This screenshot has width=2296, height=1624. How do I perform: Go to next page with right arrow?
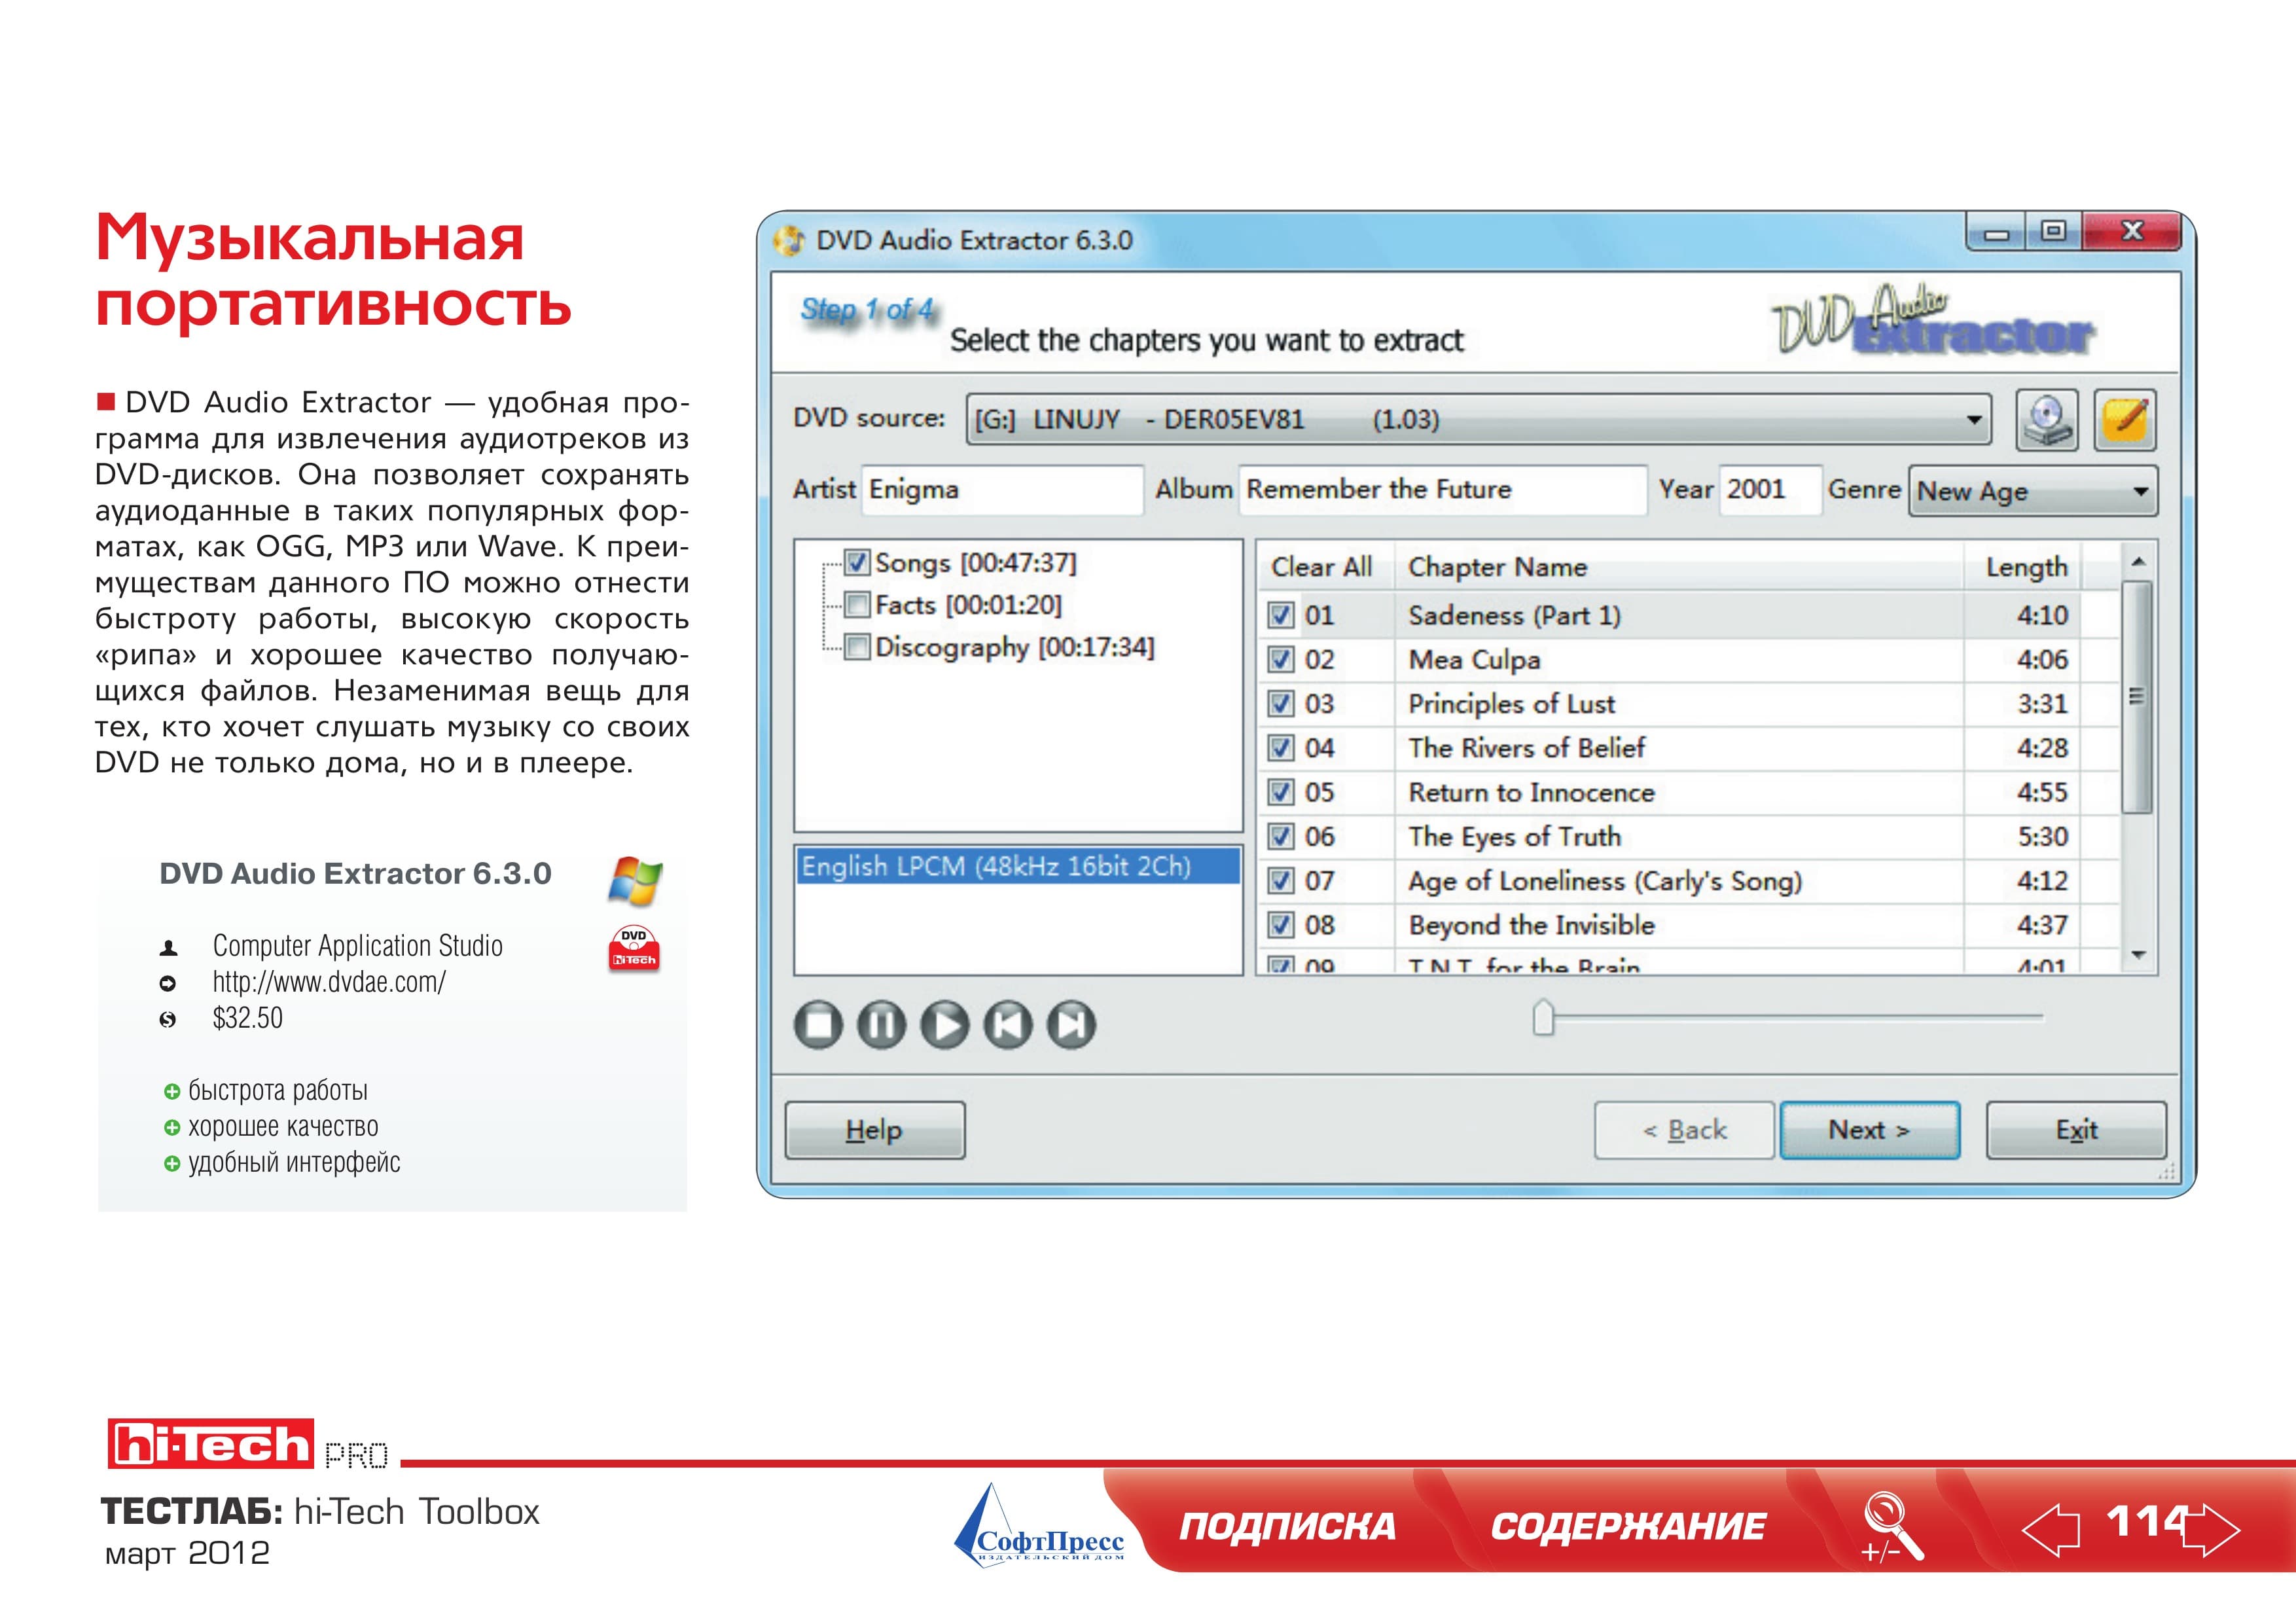(2211, 1530)
